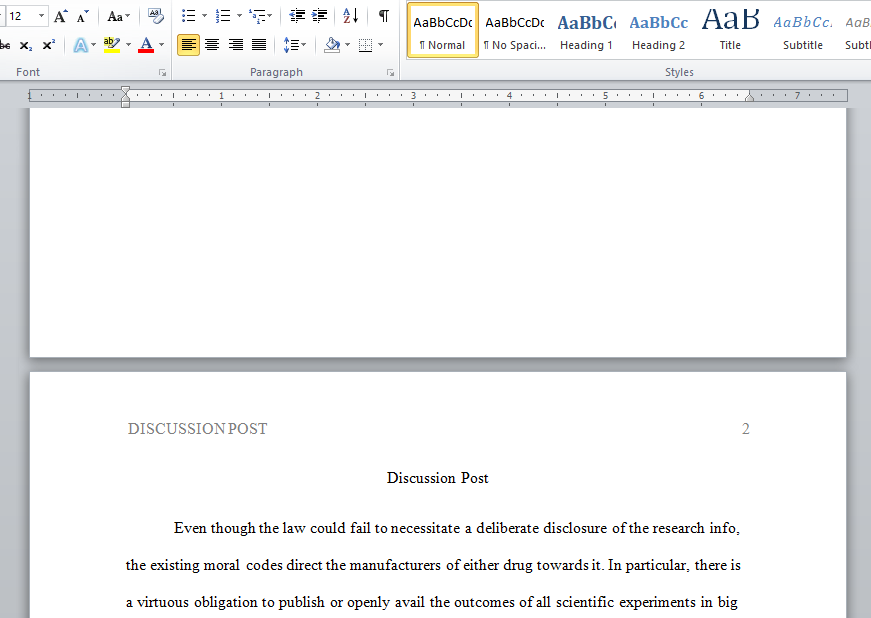Expand the Borders dropdown arrow
Screen dimensions: 871x618
pos(381,45)
